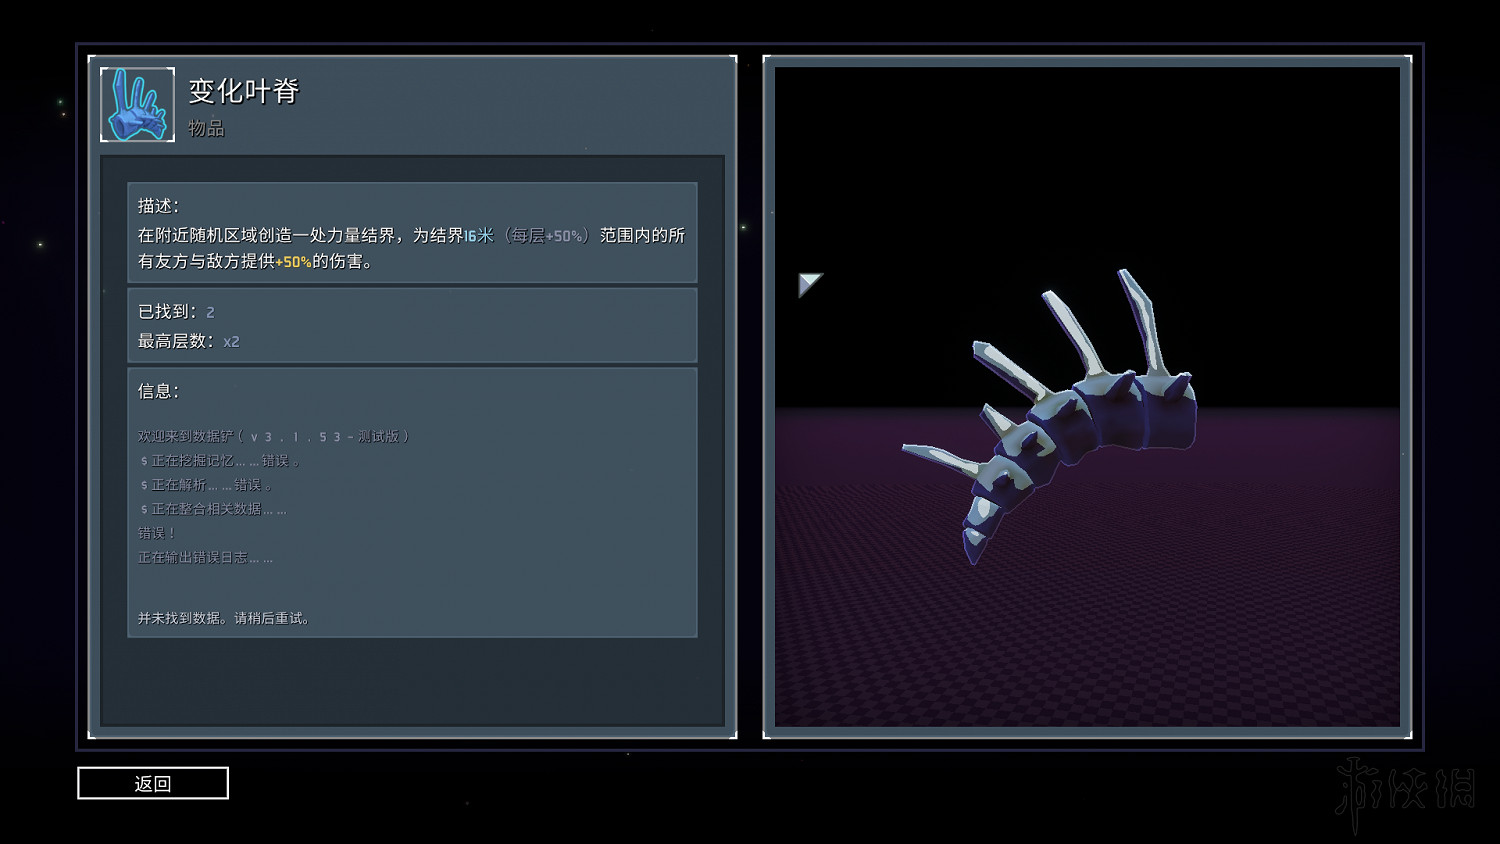
Task: Select the (每层+50%) stacking text
Action: coord(546,236)
